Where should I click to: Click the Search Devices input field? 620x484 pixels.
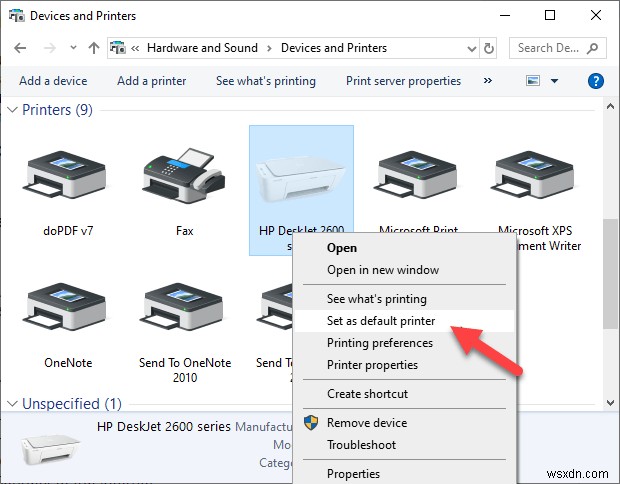pos(558,48)
